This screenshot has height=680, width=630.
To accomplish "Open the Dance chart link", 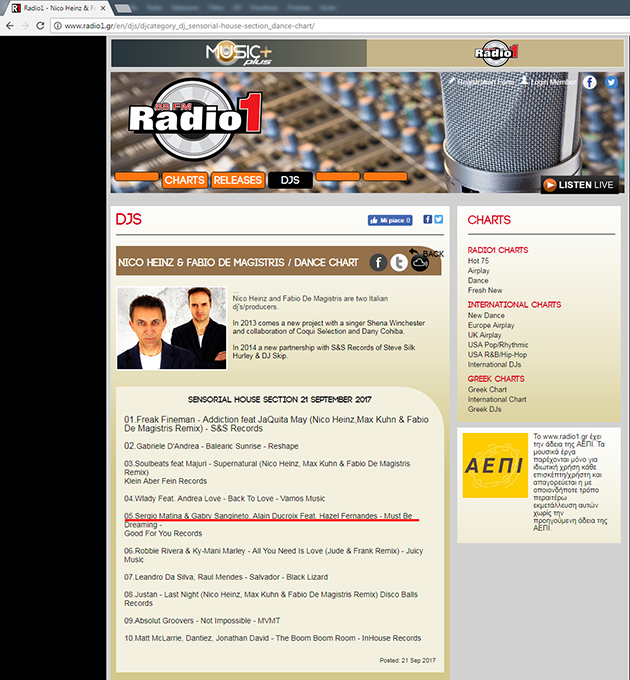I will pos(478,281).
